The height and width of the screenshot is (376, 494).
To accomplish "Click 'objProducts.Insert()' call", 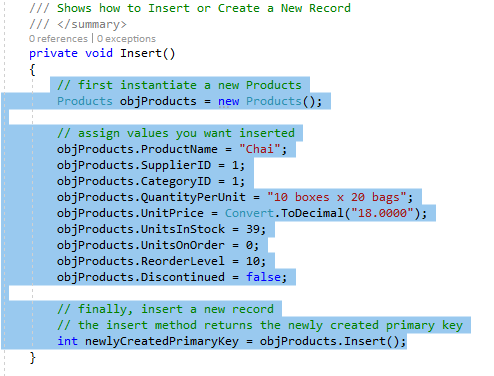I will (333, 341).
